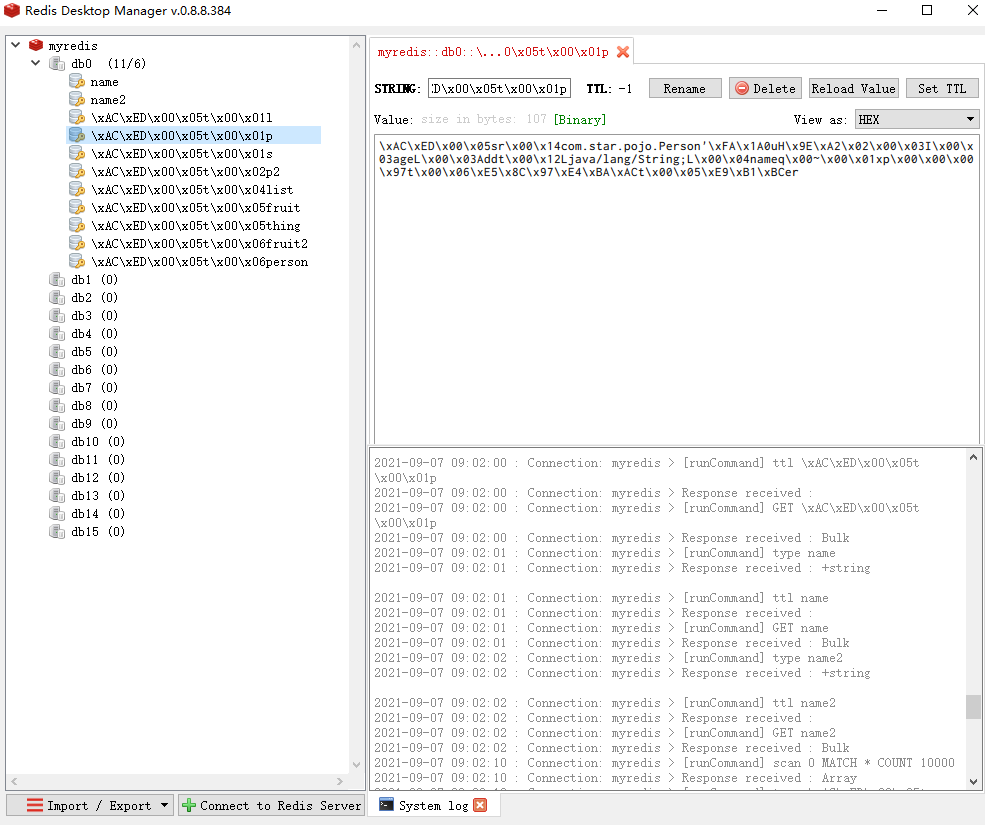Image resolution: width=985 pixels, height=825 pixels.
Task: Click the key icon next to name2
Action: [77, 100]
